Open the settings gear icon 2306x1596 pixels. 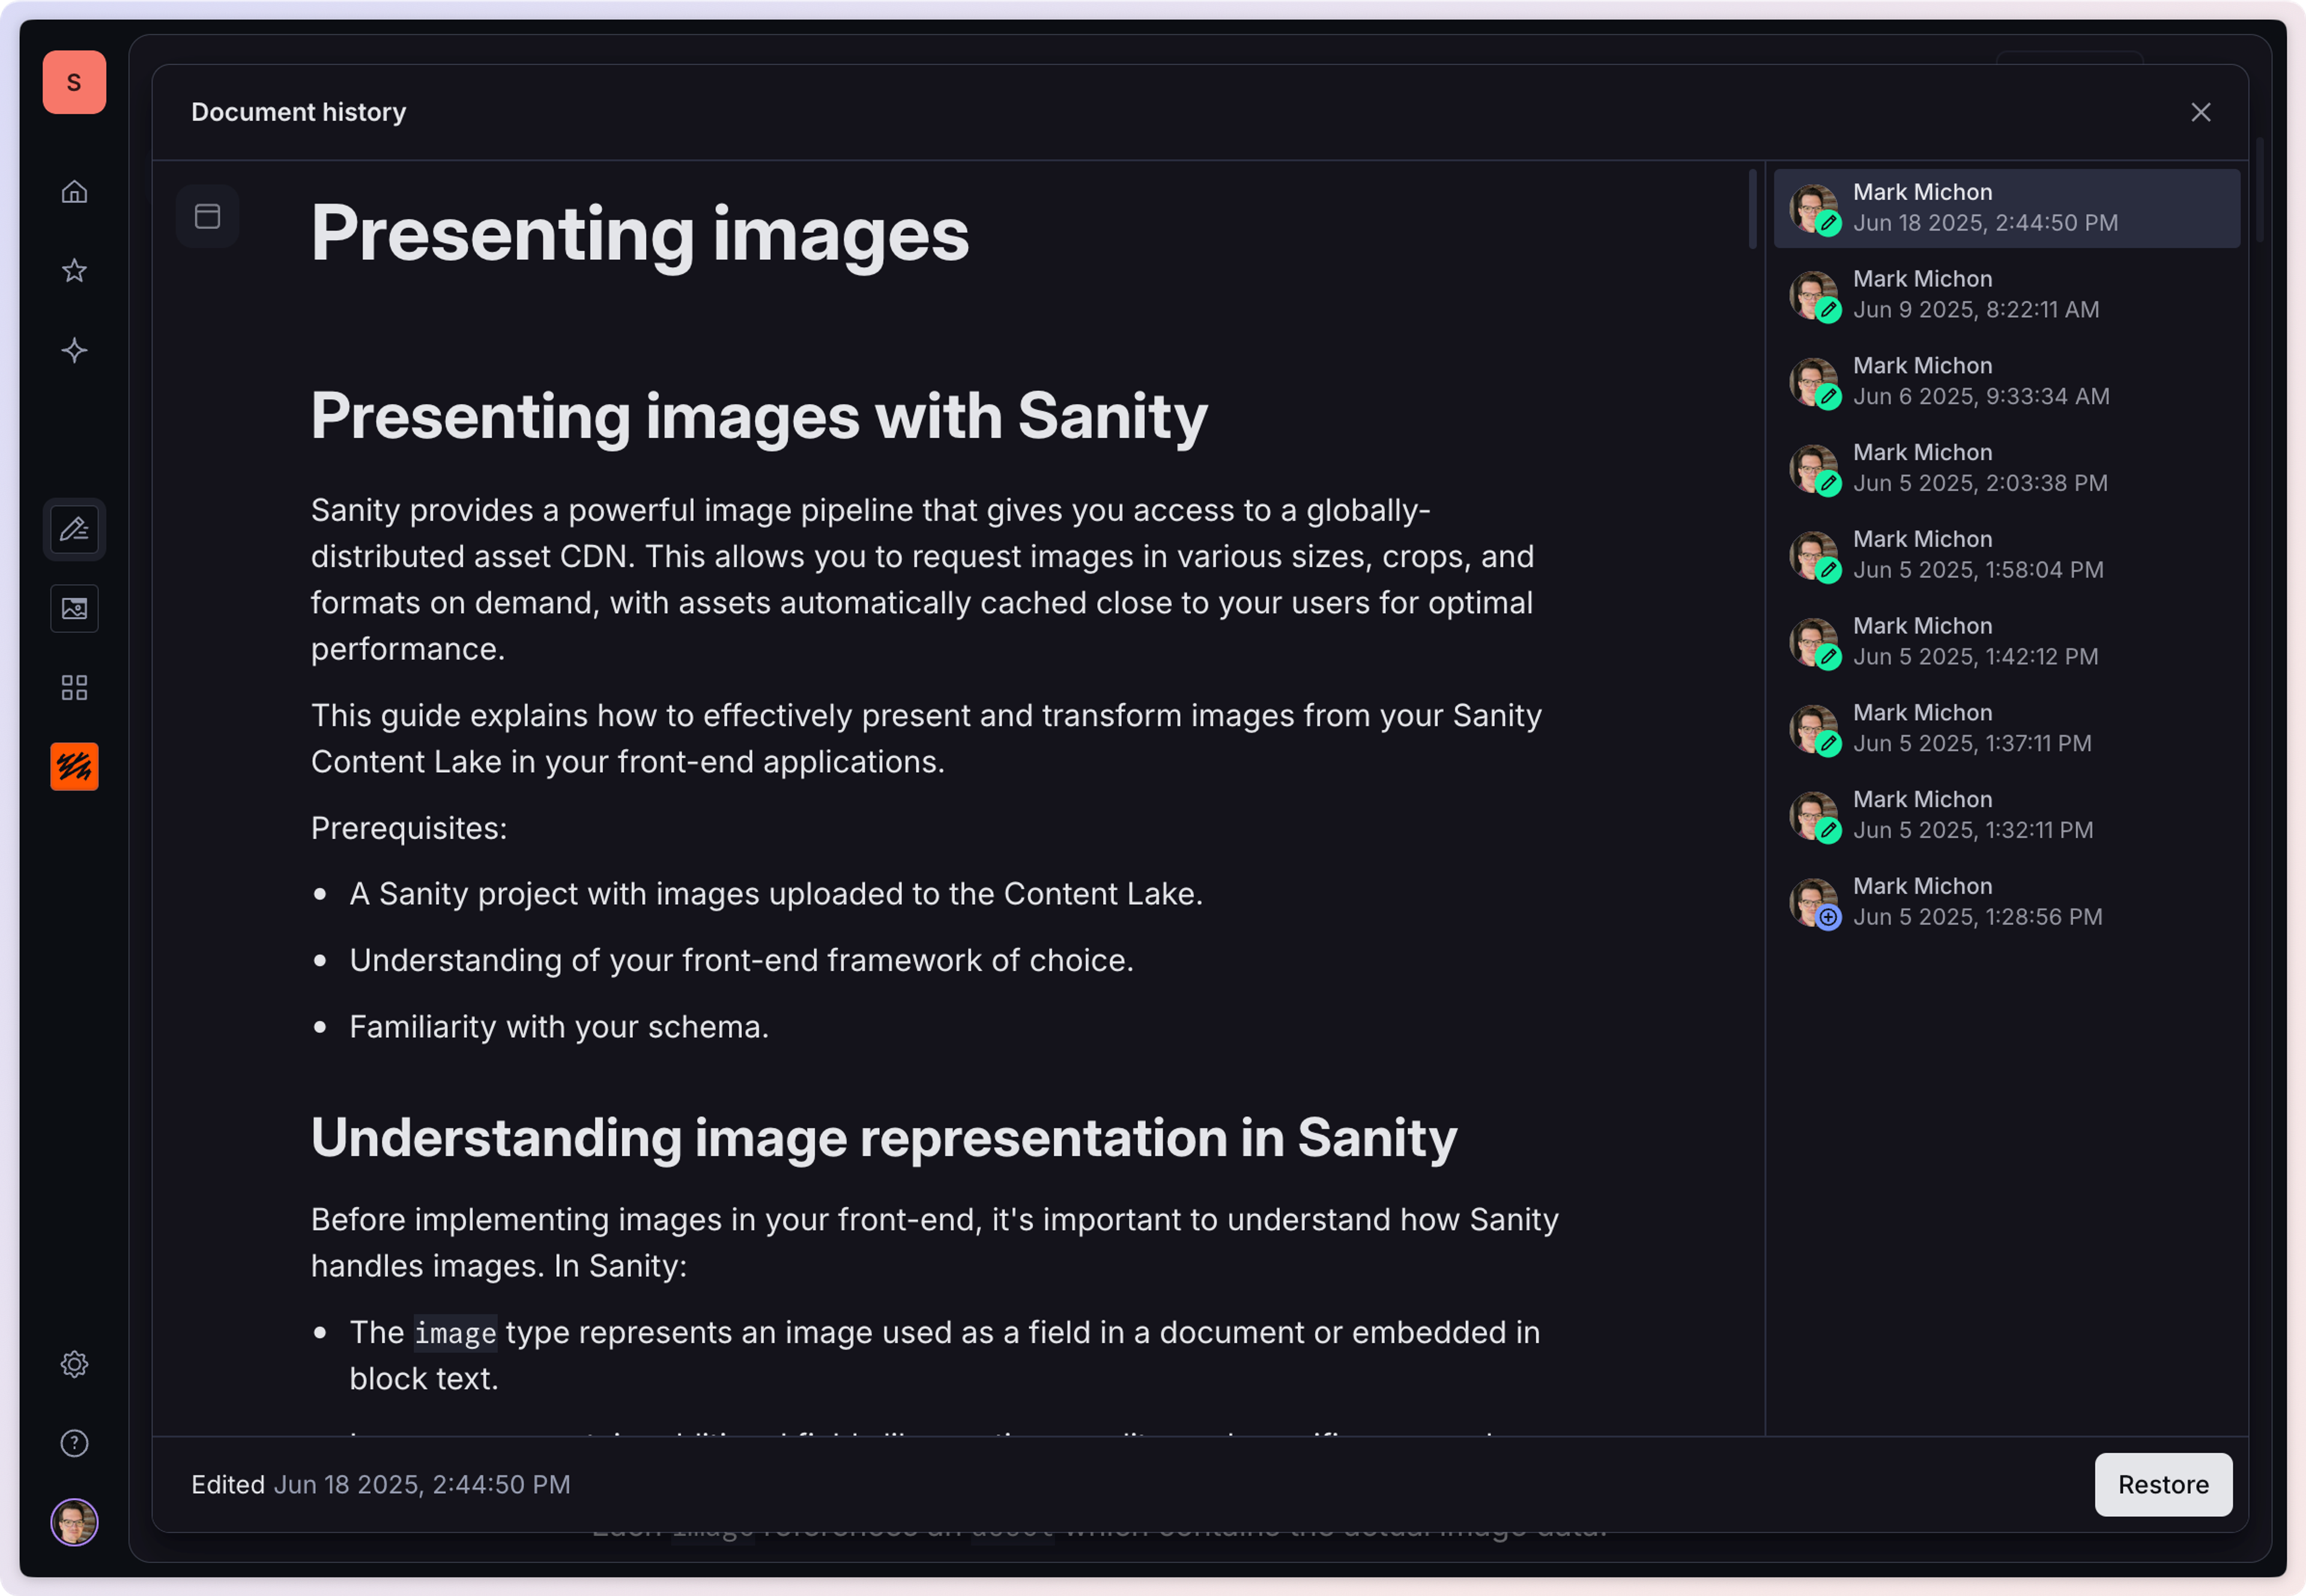pos(74,1364)
